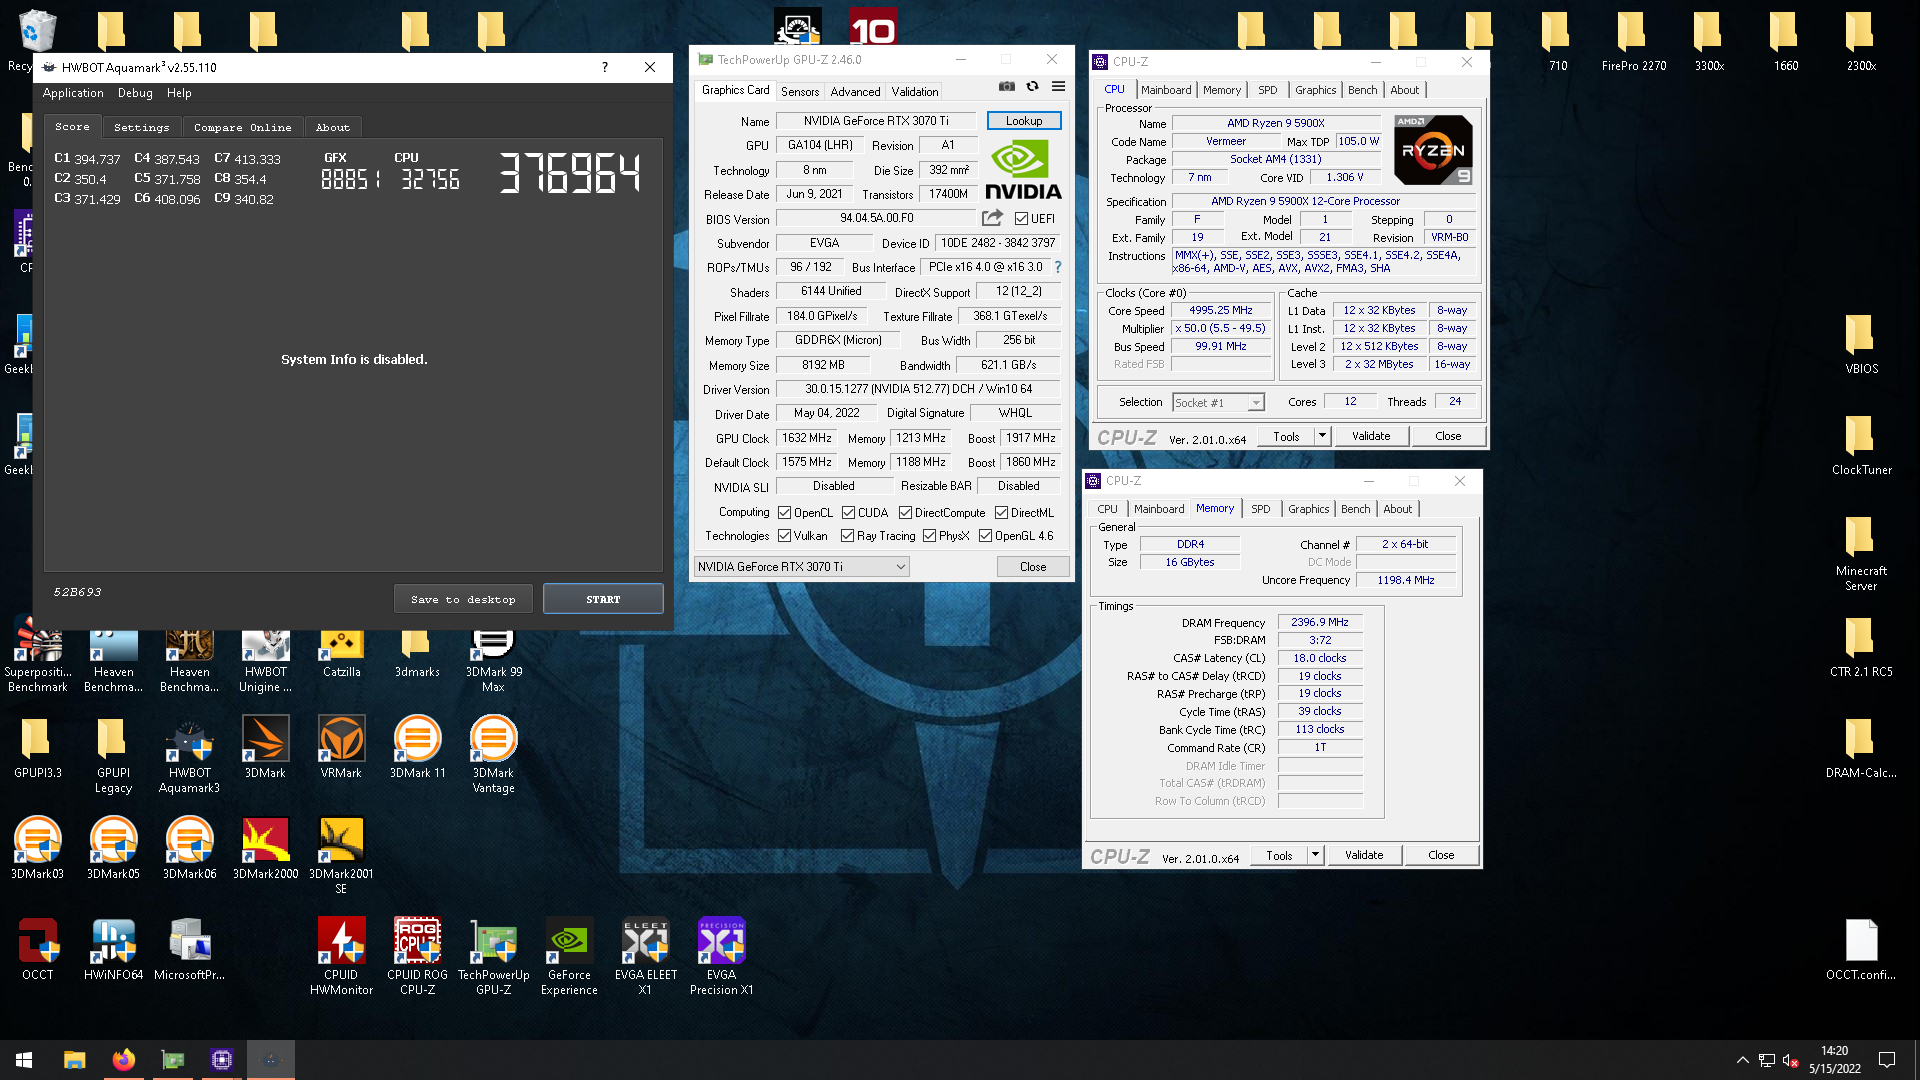The height and width of the screenshot is (1080, 1920).
Task: Open Firefox from the taskbar
Action: [x=123, y=1060]
